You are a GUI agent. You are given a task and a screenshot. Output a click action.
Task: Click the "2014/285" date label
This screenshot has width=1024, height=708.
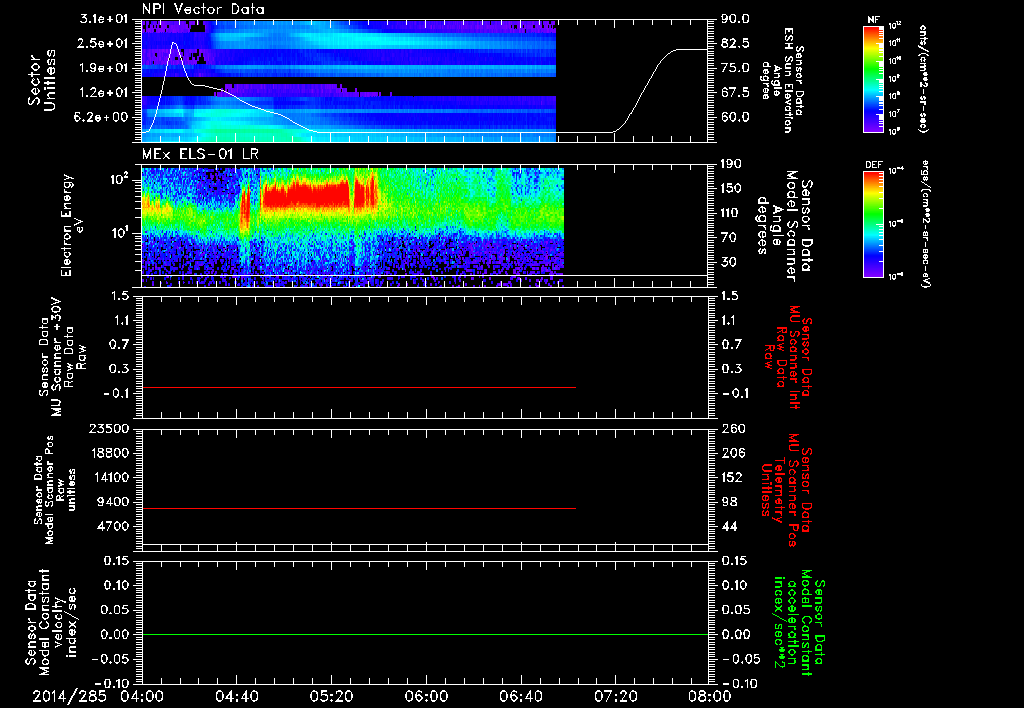point(69,696)
